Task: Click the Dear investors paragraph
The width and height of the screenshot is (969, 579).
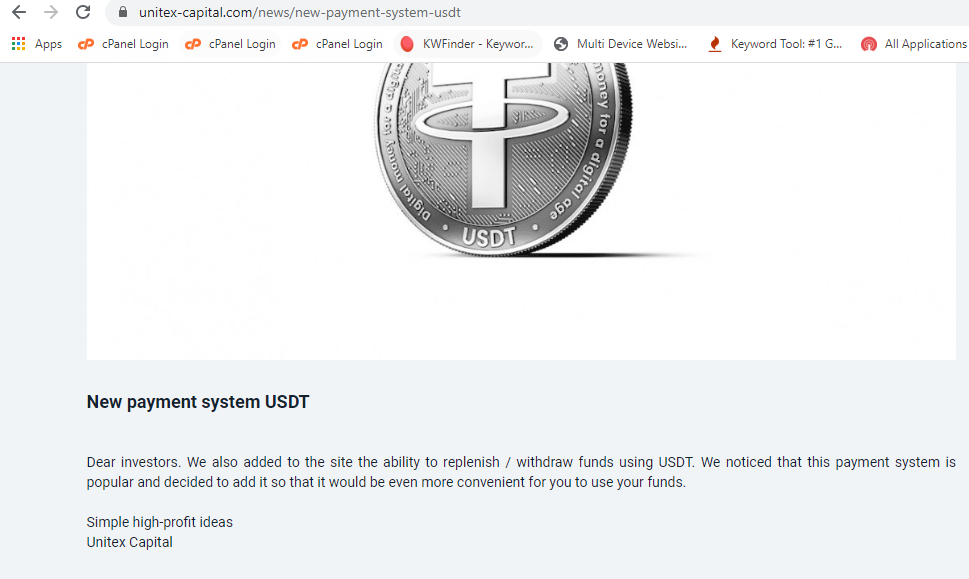Action: [x=521, y=472]
